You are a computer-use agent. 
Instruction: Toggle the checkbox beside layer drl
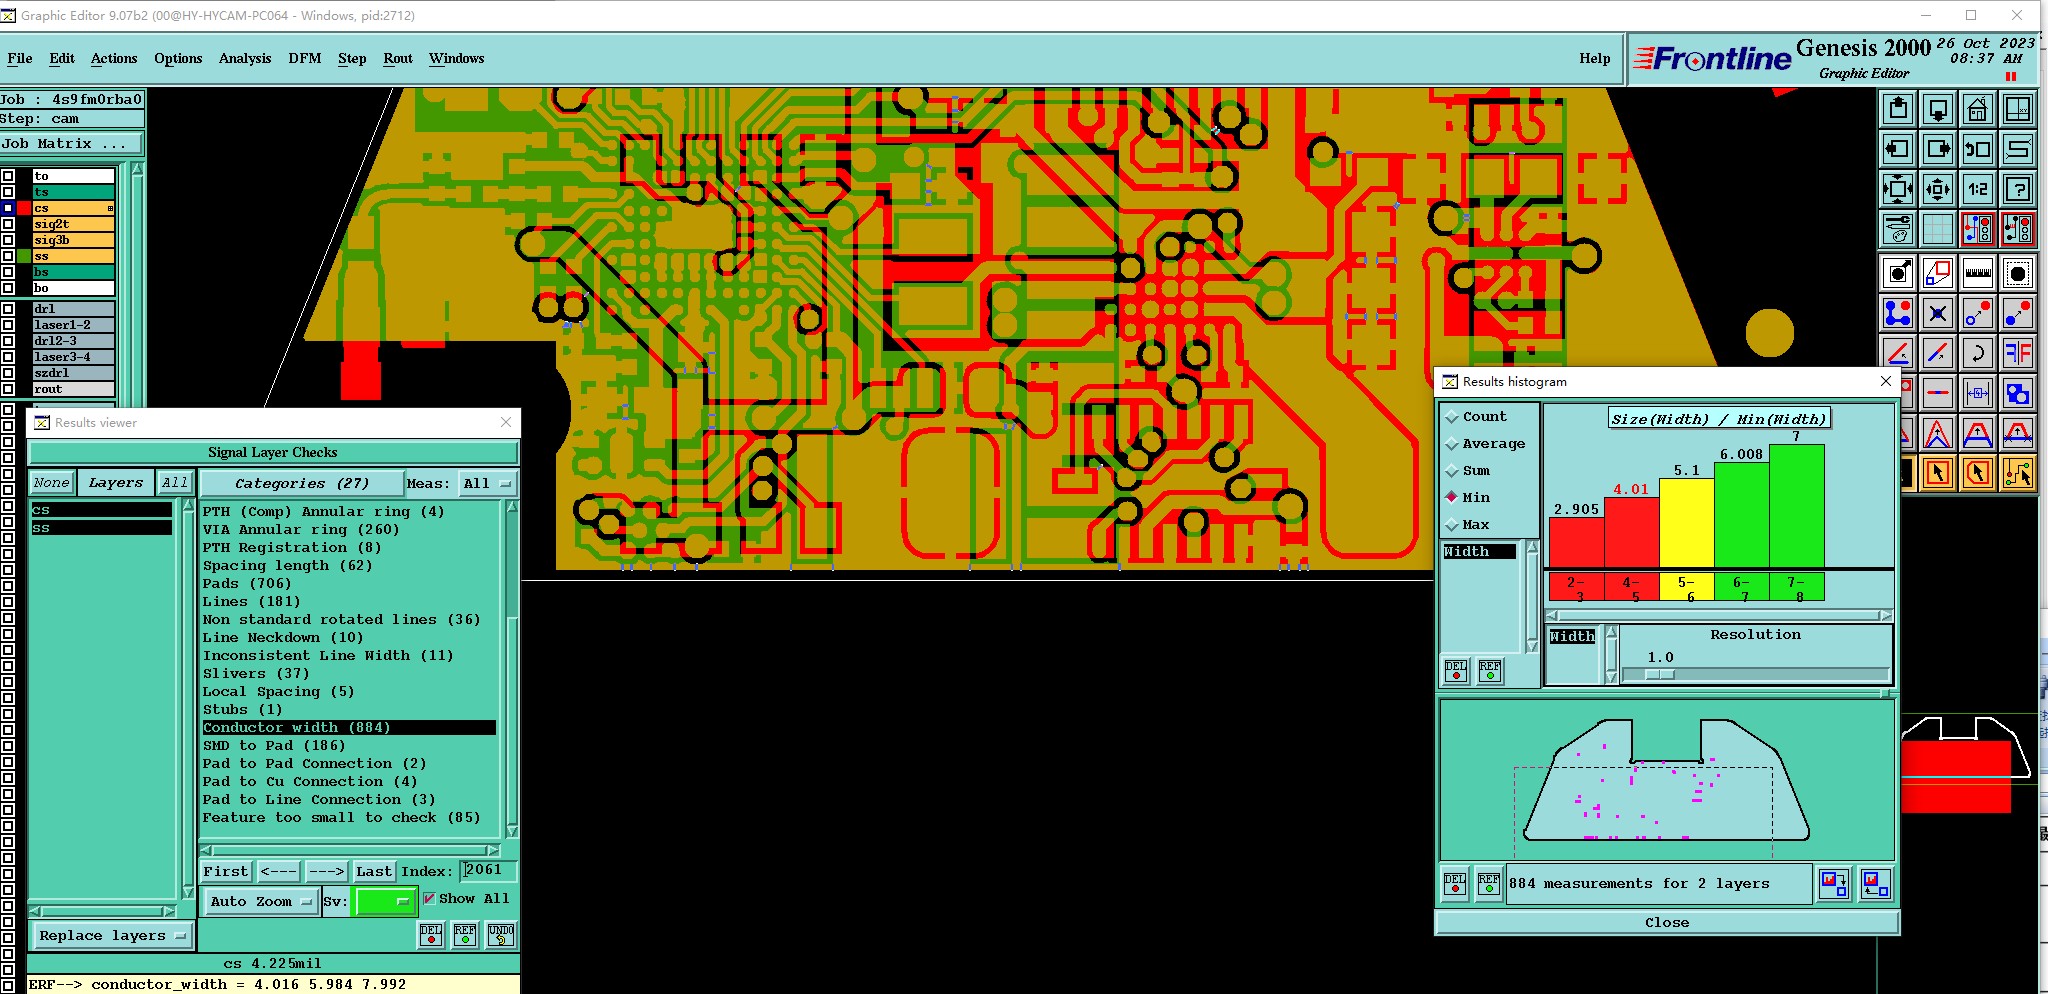pyautogui.click(x=8, y=309)
